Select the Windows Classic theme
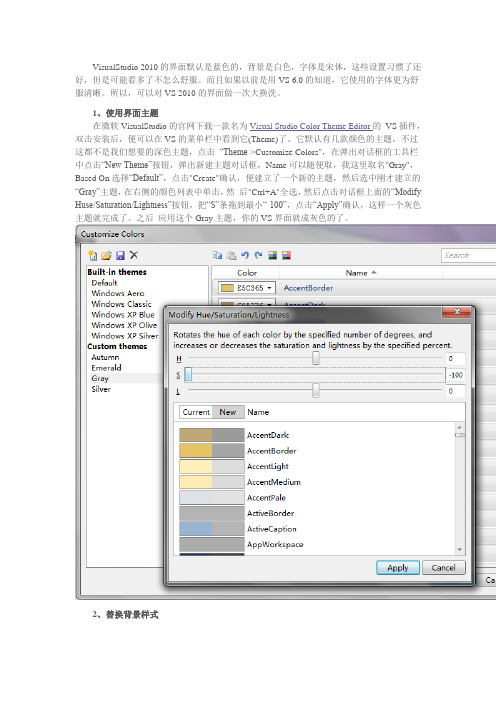The image size is (496, 702). point(121,304)
